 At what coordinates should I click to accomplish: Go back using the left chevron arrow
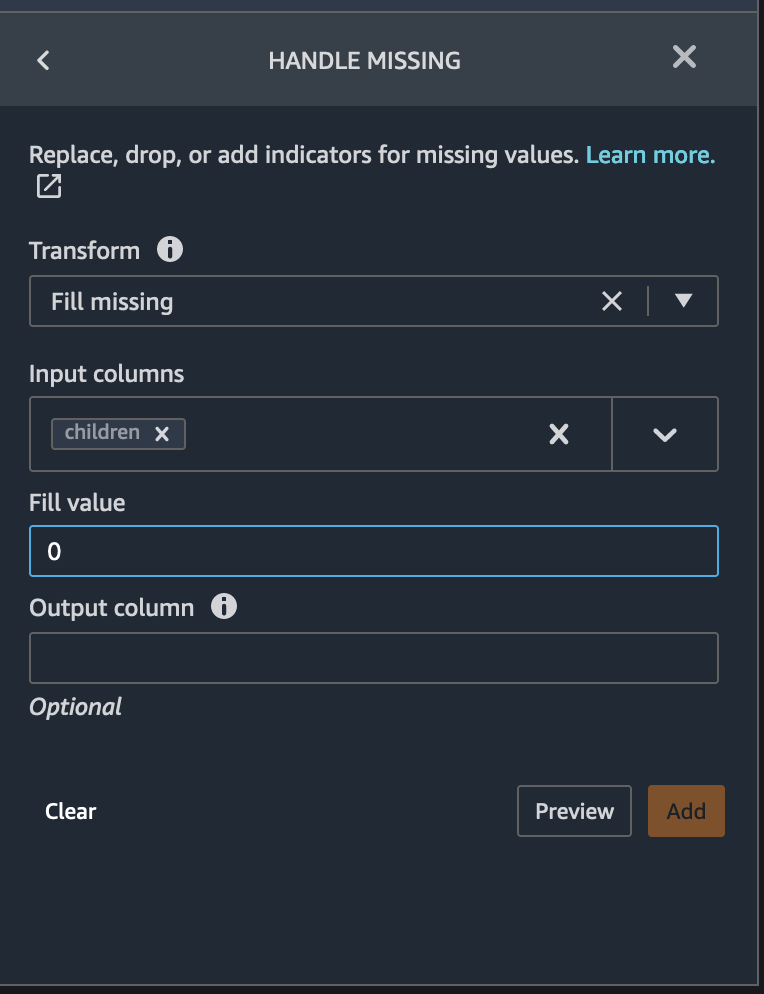[x=43, y=61]
